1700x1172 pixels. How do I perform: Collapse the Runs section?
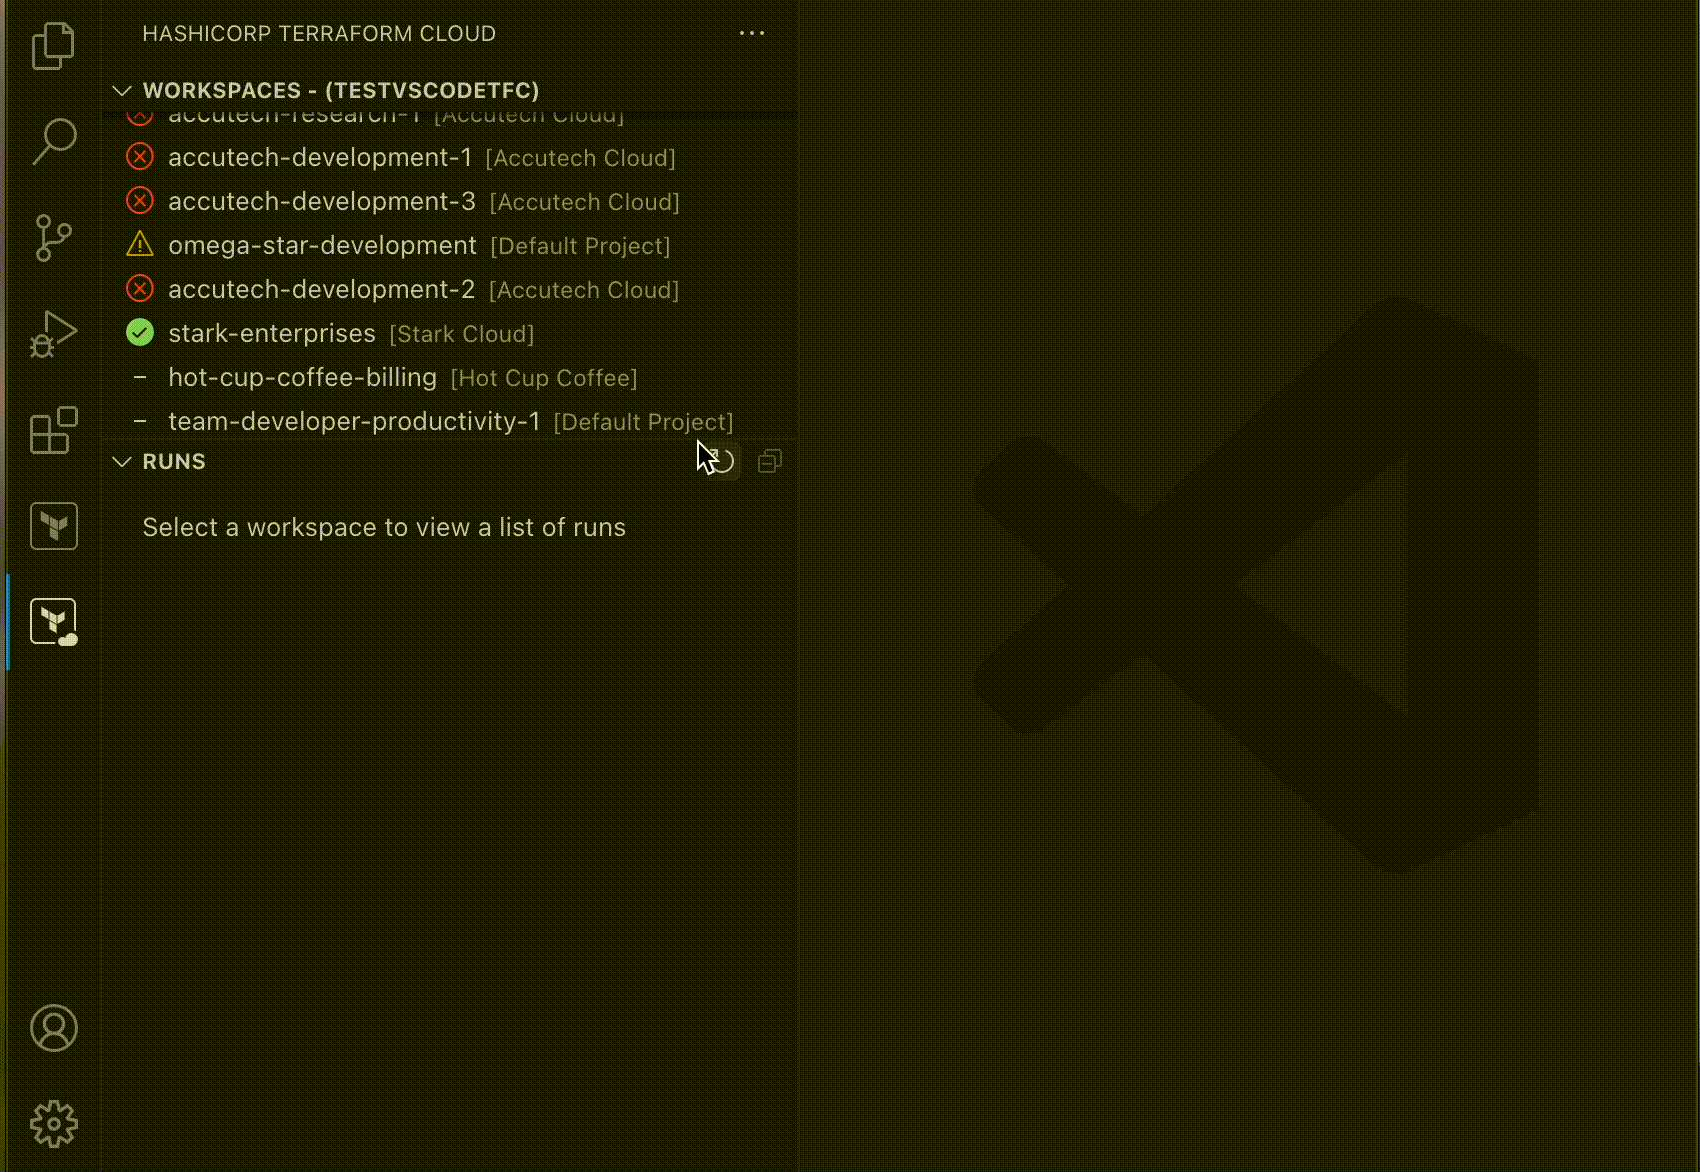122,461
